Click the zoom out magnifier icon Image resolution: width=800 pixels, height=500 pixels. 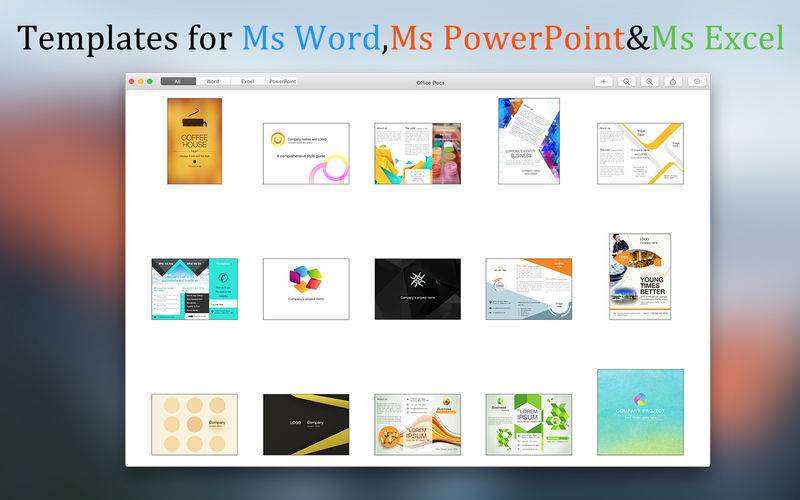[x=627, y=82]
